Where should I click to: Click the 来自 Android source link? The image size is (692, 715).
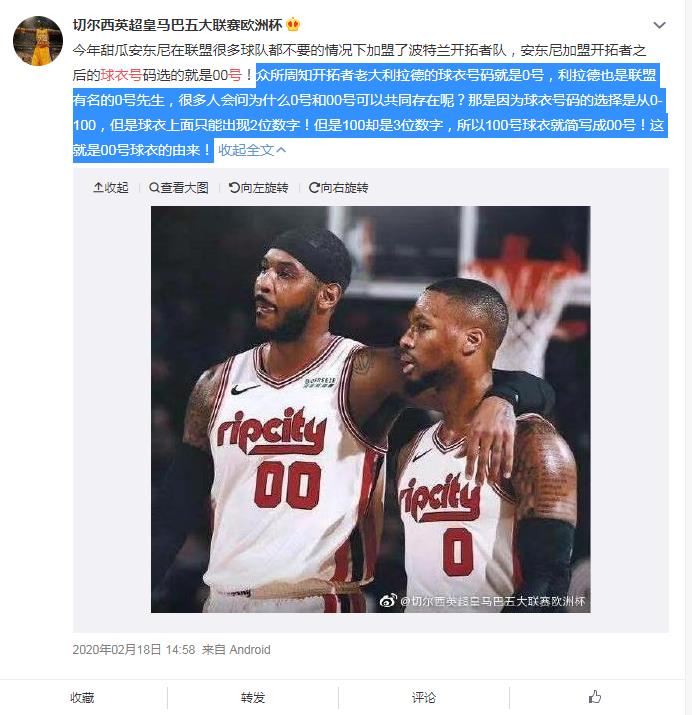236,649
